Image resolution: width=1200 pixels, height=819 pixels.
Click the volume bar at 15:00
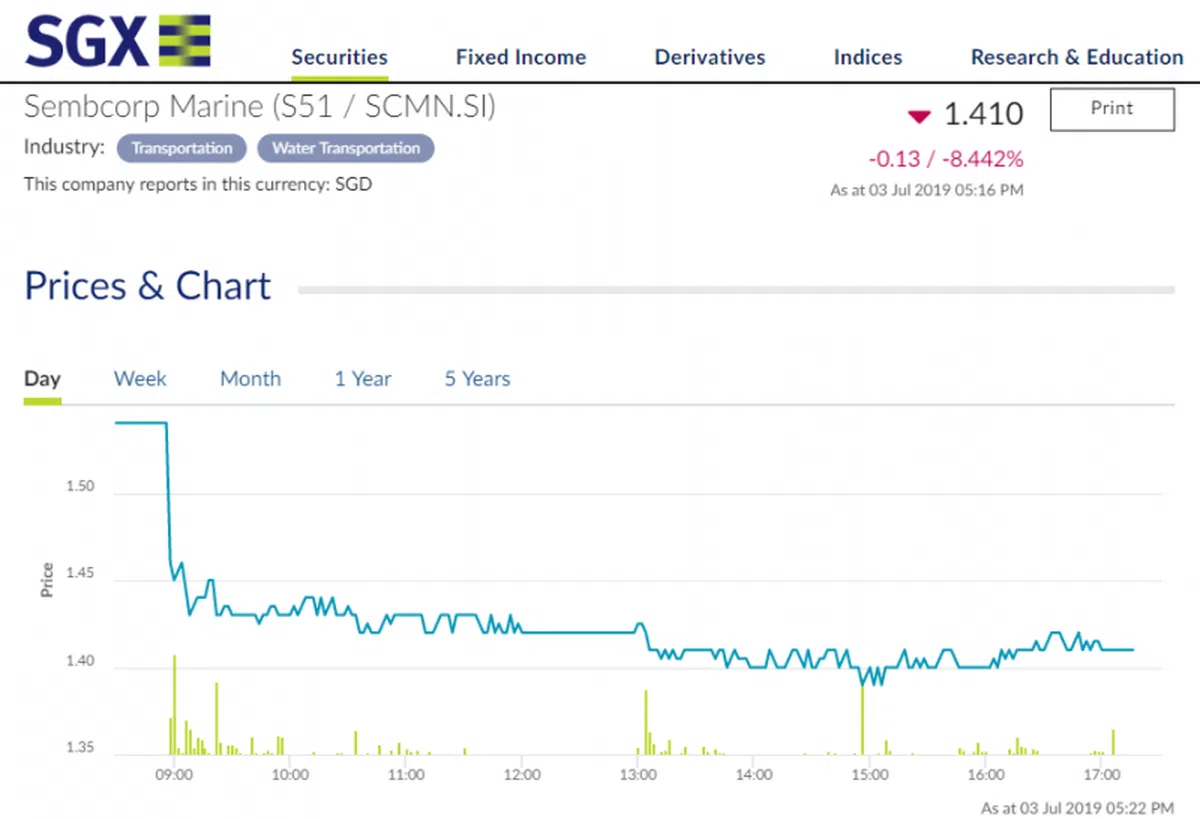click(x=861, y=718)
